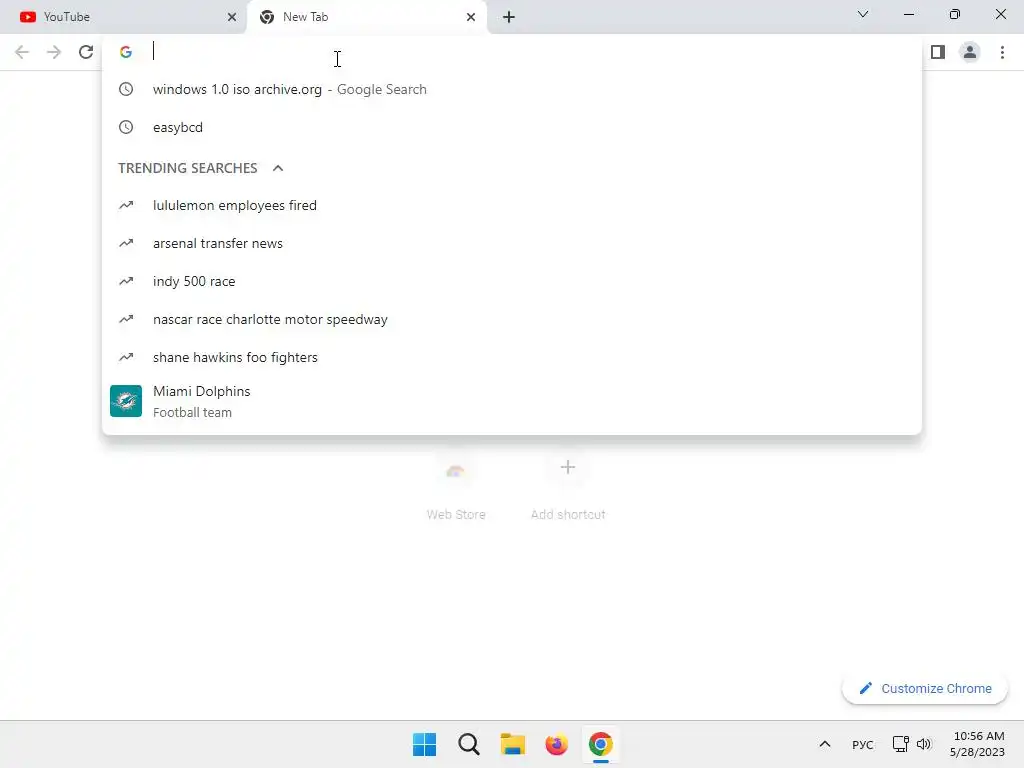This screenshot has width=1024, height=768.
Task: Click the Chrome taskbar icon
Action: [x=601, y=744]
